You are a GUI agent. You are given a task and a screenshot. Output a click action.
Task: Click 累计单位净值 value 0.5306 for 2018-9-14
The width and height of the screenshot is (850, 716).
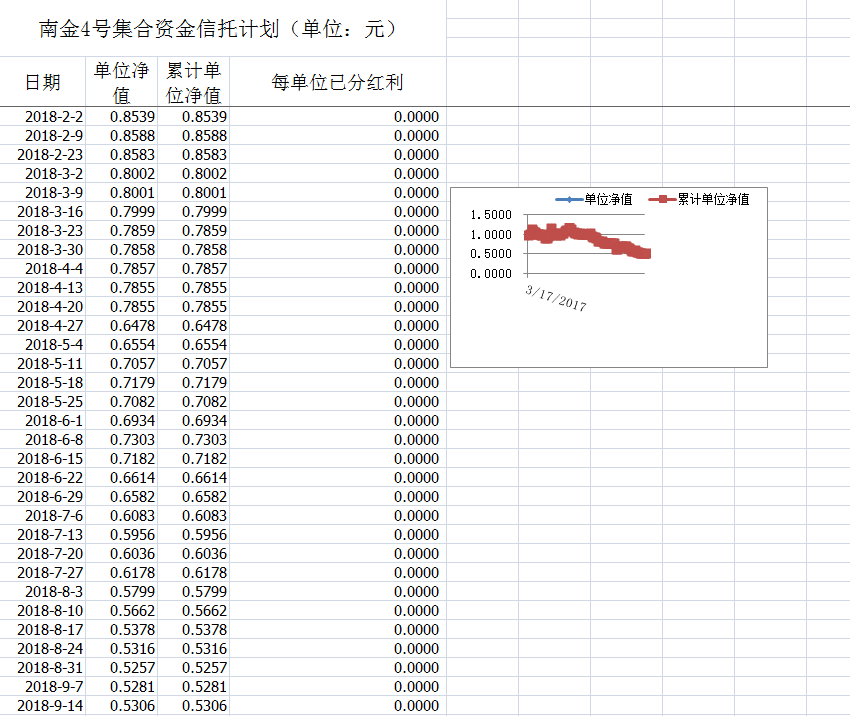[194, 705]
